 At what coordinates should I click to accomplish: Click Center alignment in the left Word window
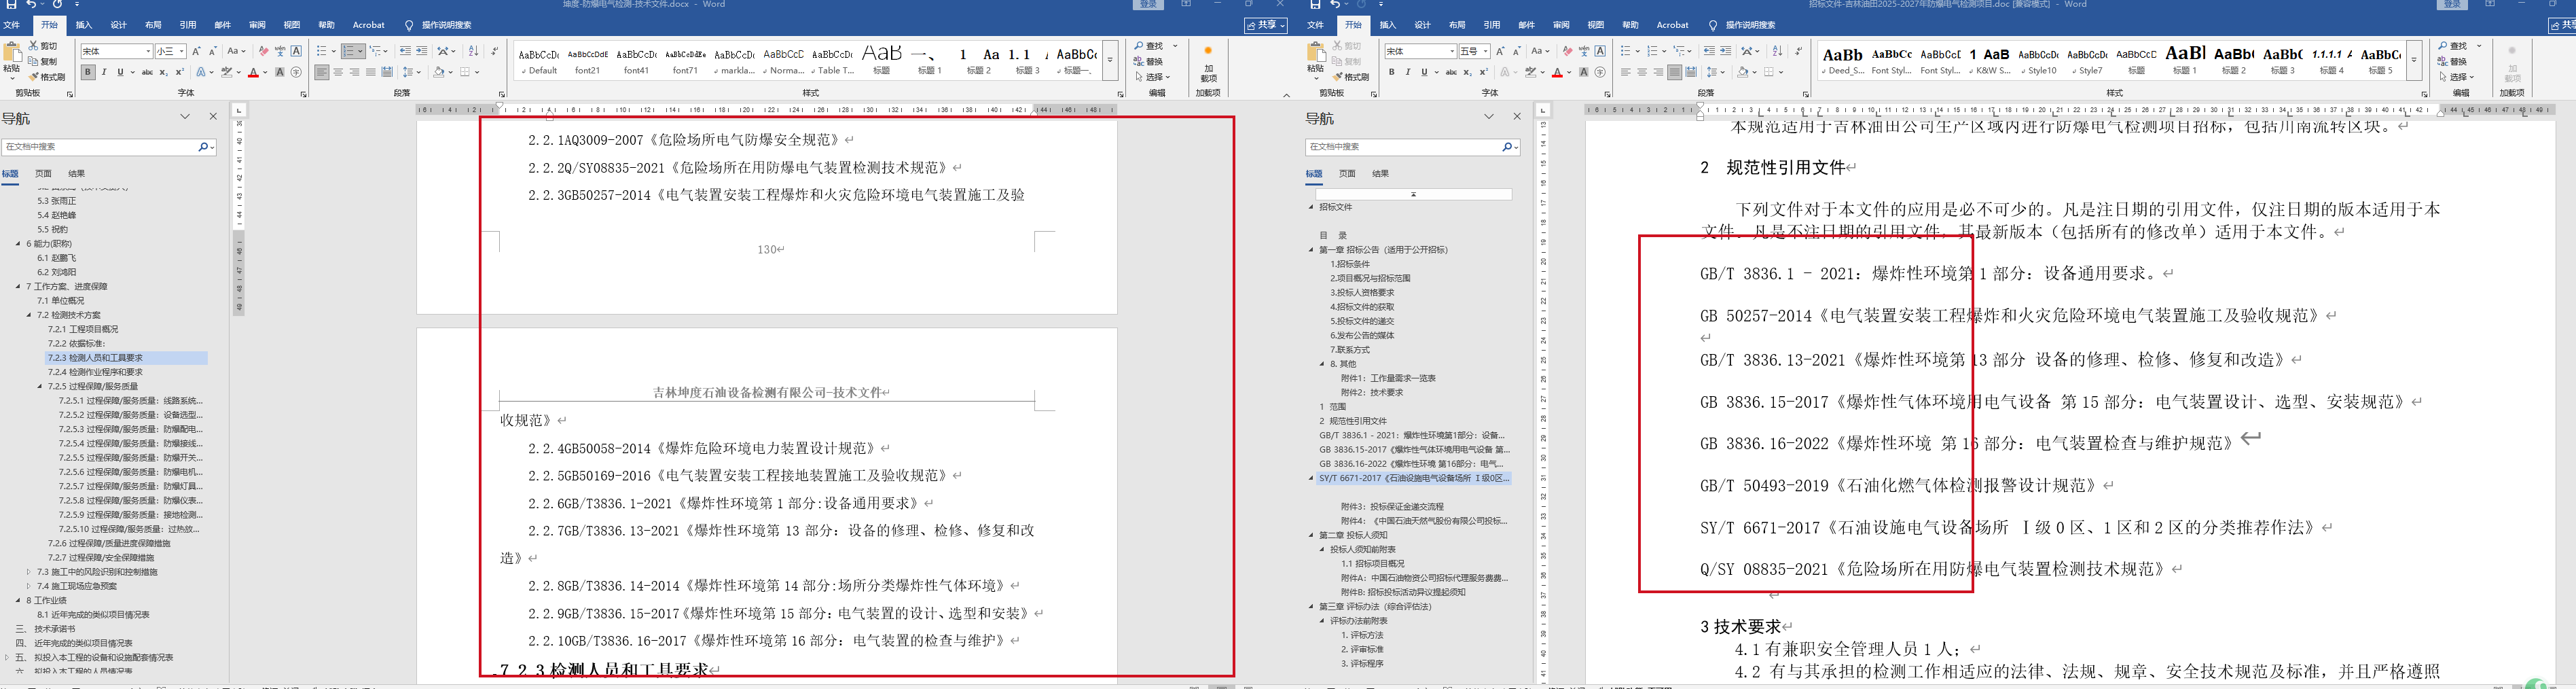point(338,72)
